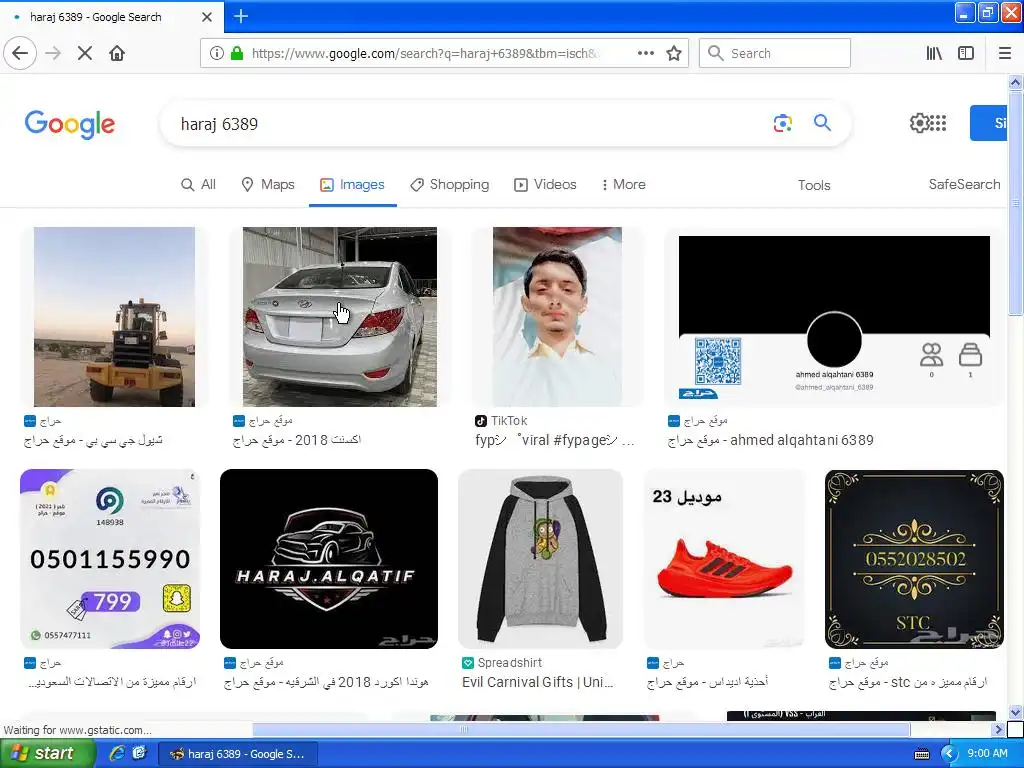Image resolution: width=1024 pixels, height=768 pixels.
Task: Open the Library bookmarks and history icon
Action: [934, 53]
